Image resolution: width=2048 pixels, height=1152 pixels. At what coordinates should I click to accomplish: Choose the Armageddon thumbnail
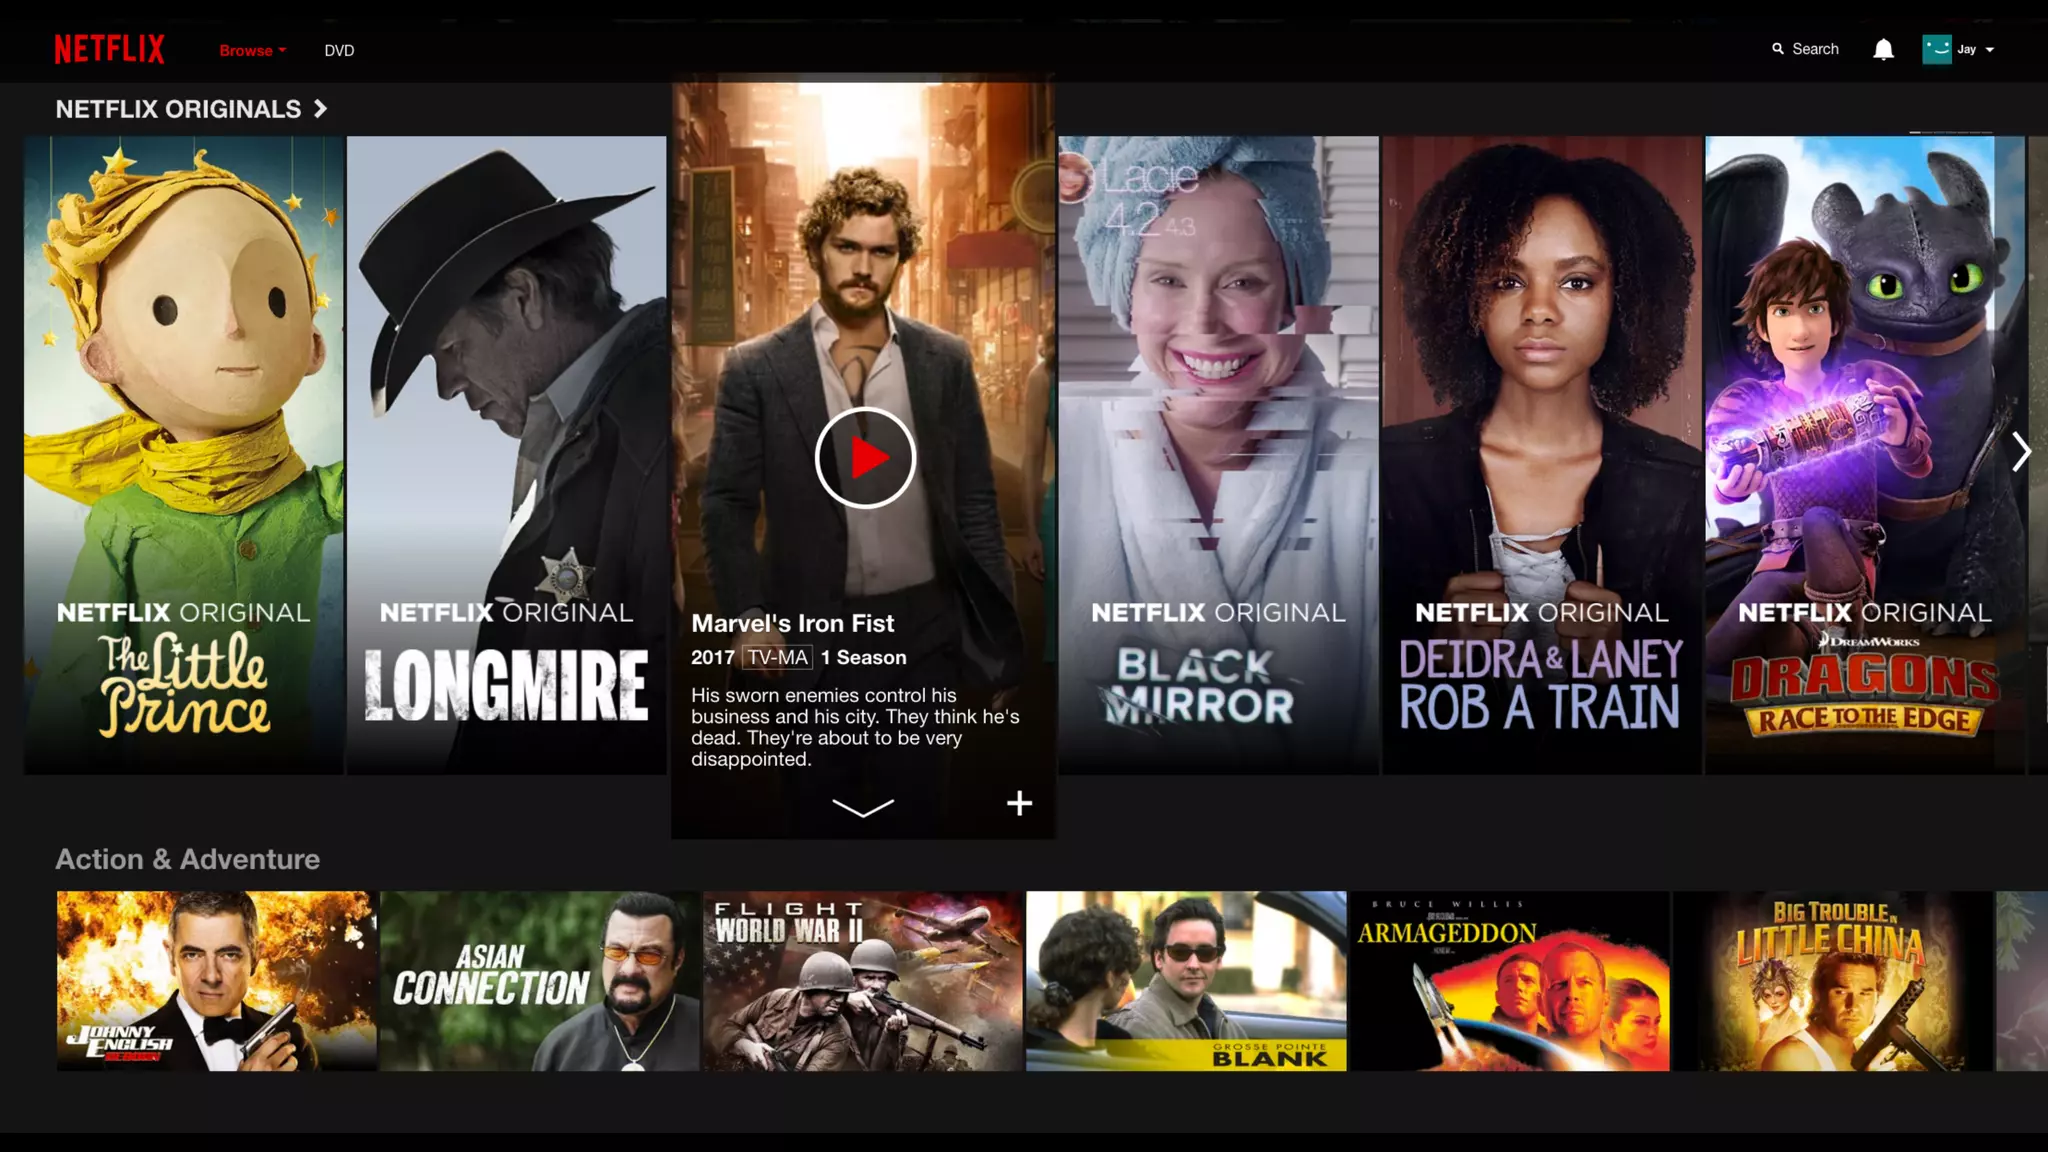(1509, 981)
